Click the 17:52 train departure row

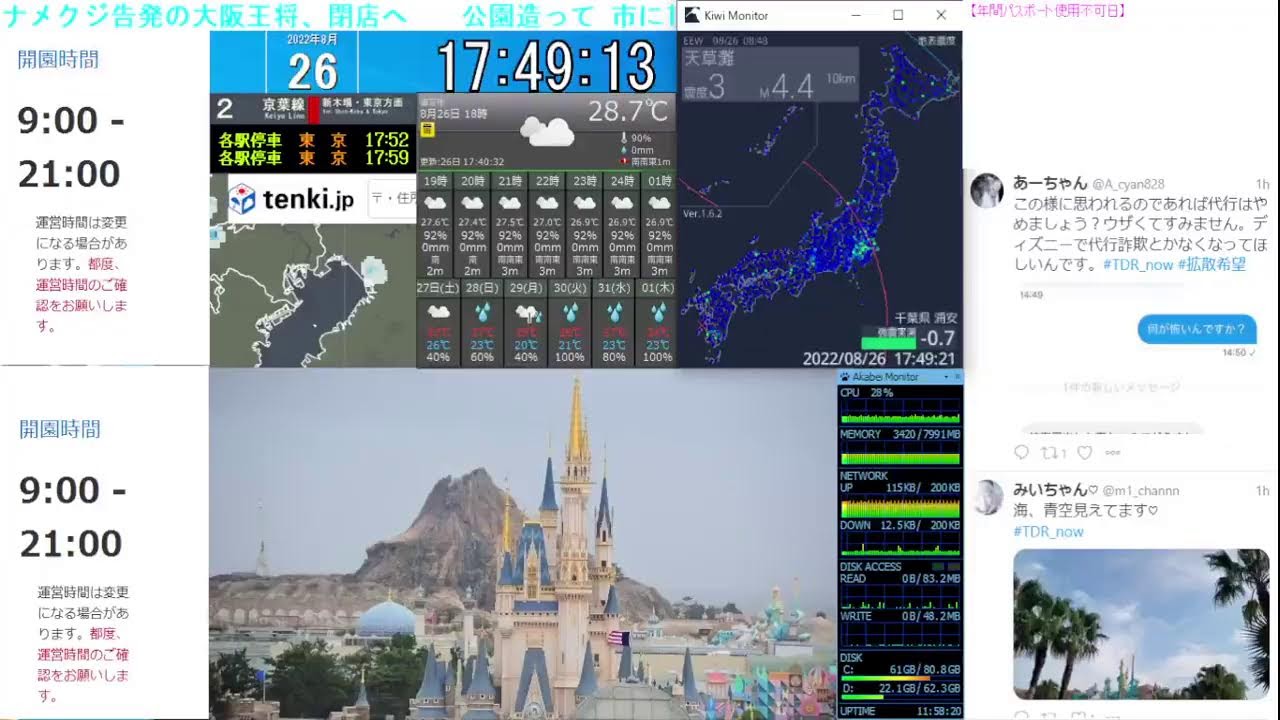coord(313,140)
